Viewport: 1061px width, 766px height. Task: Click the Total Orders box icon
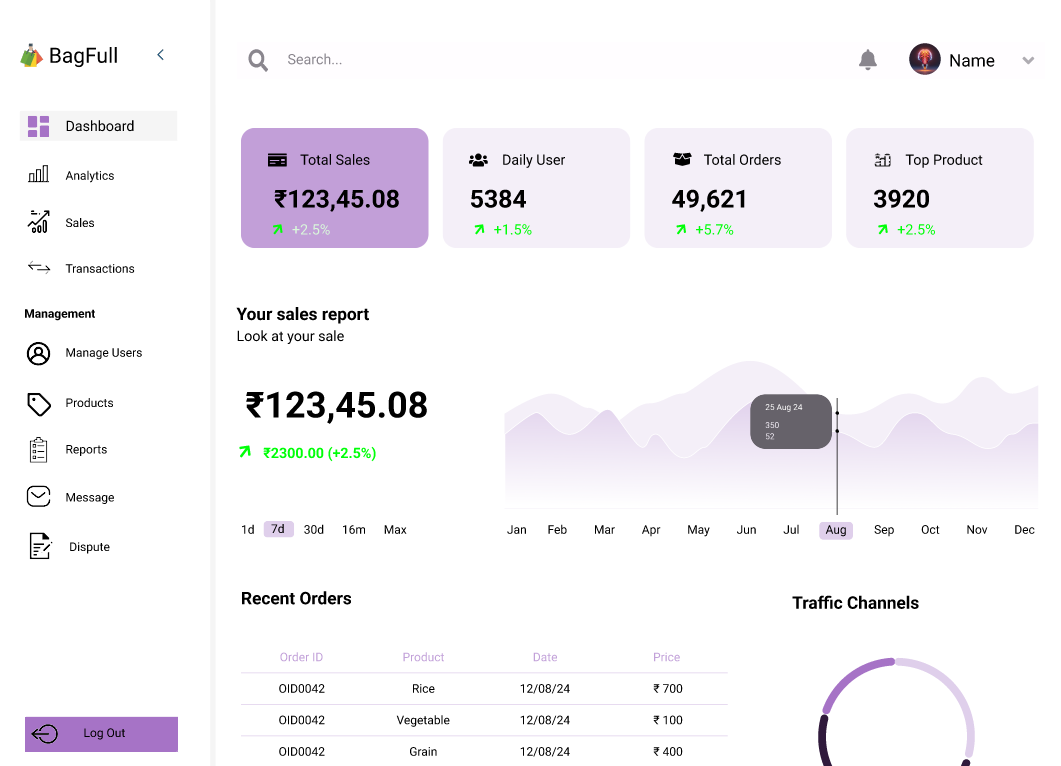click(682, 160)
